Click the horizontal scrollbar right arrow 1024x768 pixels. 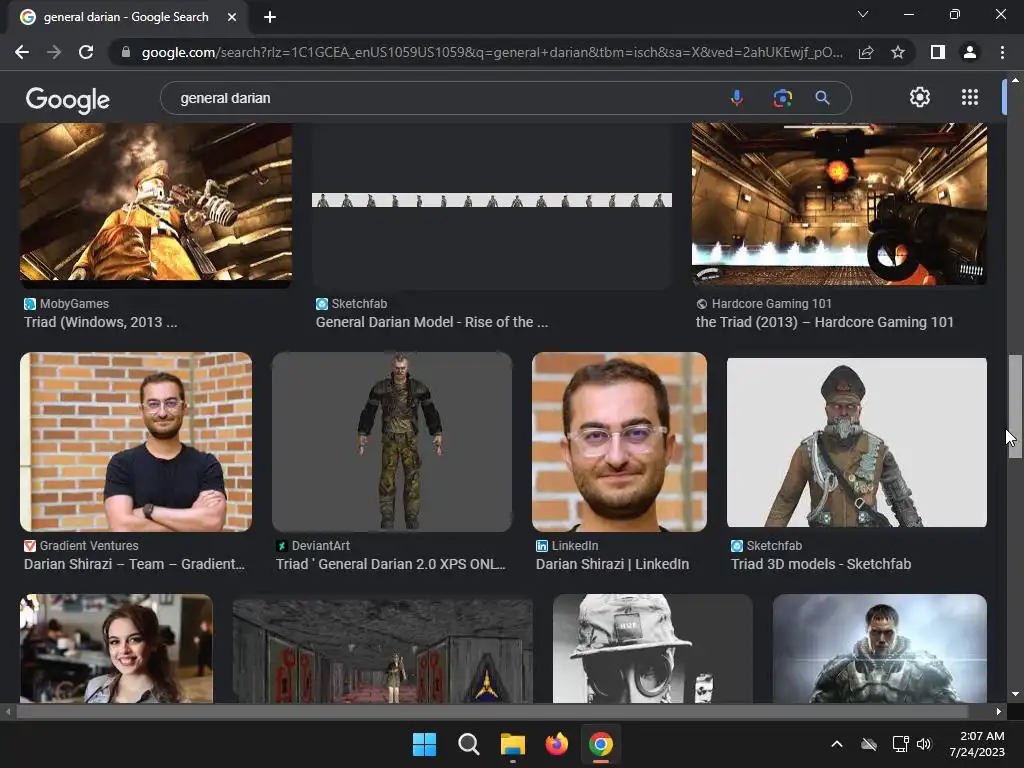point(999,711)
